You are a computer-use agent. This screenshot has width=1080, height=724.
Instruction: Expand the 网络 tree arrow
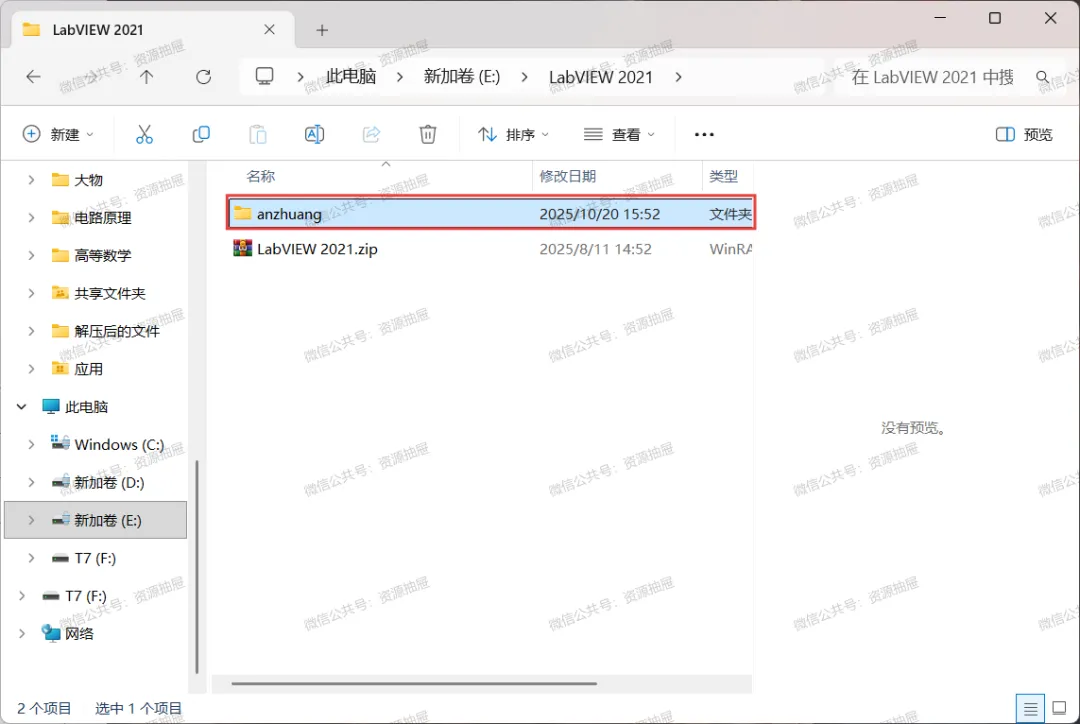21,634
